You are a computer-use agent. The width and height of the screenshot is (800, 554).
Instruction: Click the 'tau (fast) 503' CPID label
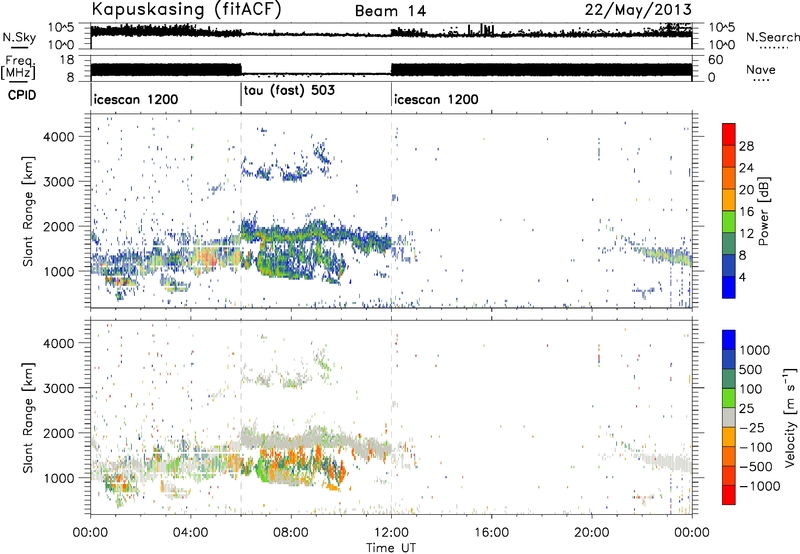coord(289,91)
